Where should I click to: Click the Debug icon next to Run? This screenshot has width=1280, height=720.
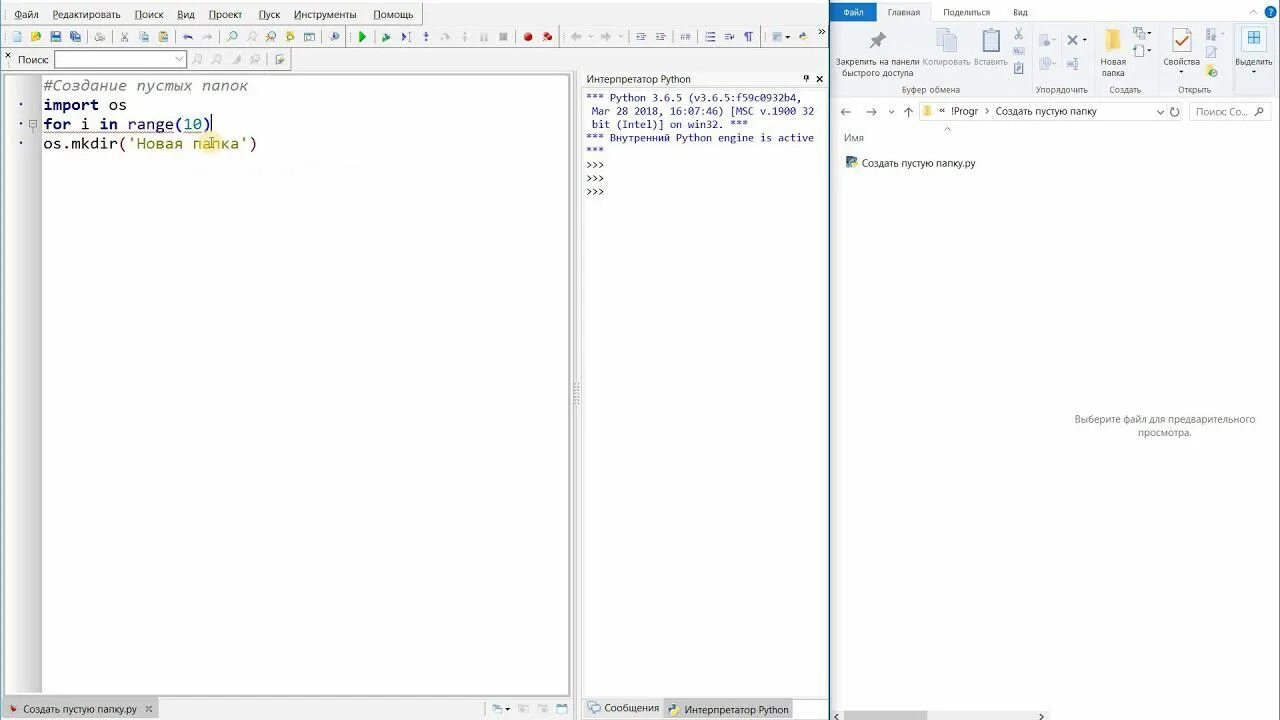click(x=386, y=37)
